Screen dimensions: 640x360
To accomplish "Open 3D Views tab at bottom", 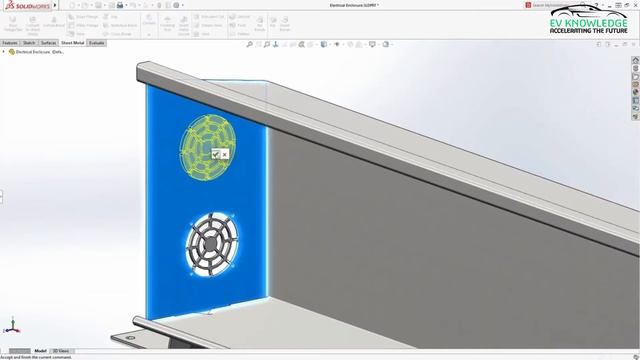I will pos(61,351).
